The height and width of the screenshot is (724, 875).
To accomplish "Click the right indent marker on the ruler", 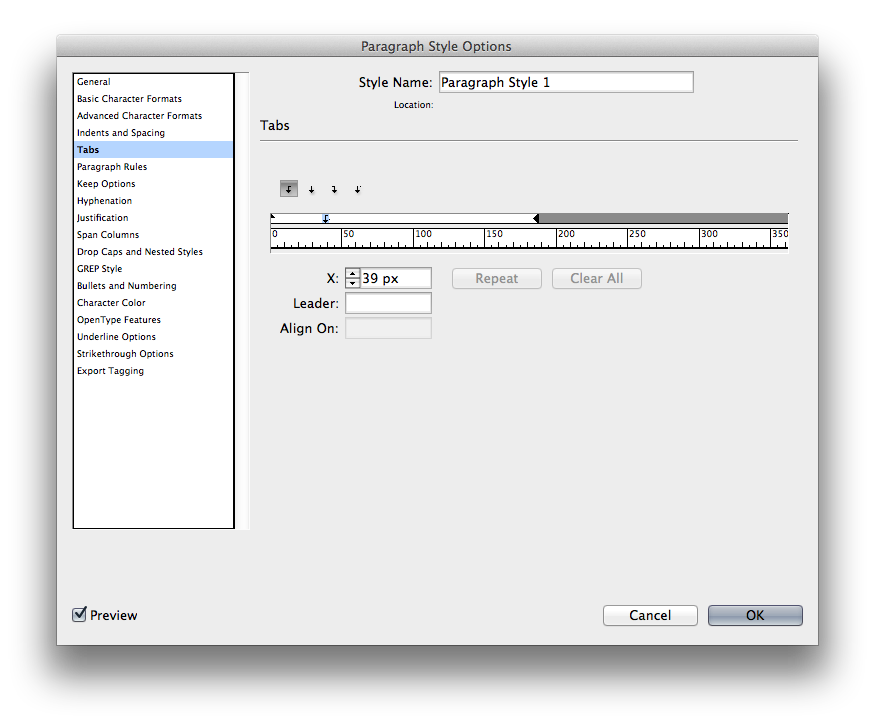I will 536,218.
